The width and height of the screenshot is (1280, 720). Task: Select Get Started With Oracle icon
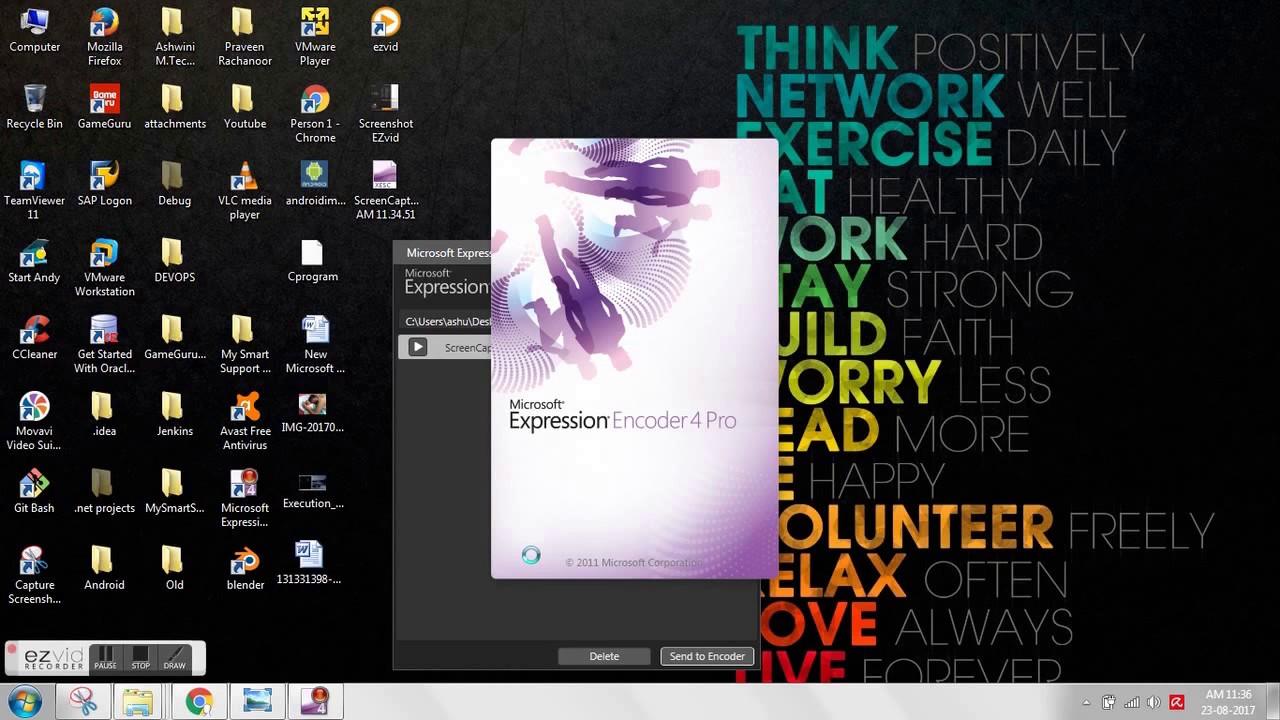(x=104, y=344)
